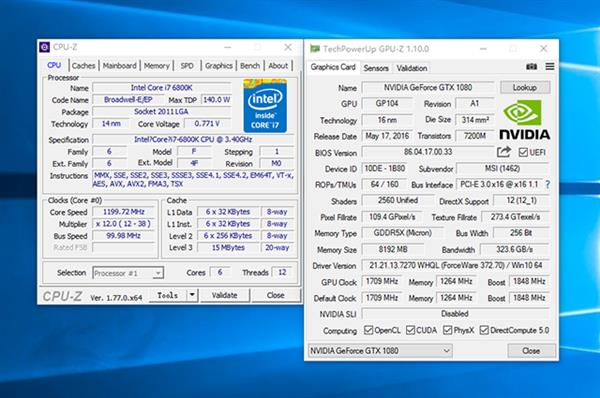The width and height of the screenshot is (600, 398).
Task: Toggle the CUDA checkbox
Action: (x=410, y=330)
